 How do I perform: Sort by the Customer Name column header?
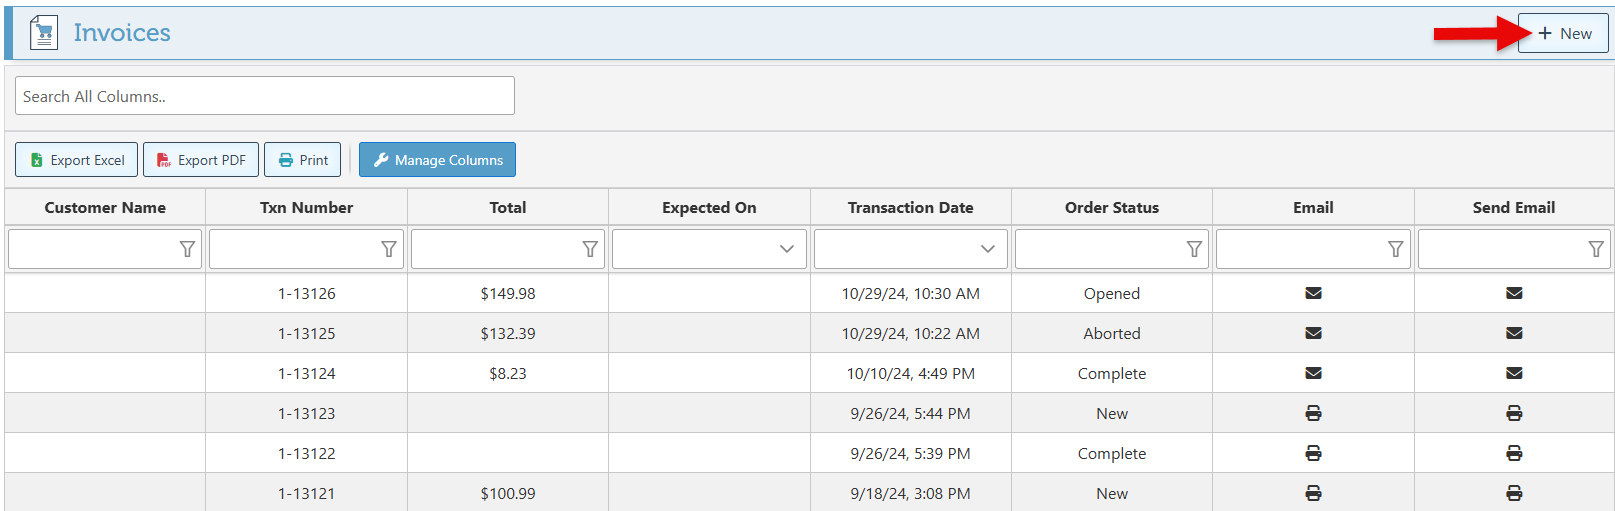[105, 207]
